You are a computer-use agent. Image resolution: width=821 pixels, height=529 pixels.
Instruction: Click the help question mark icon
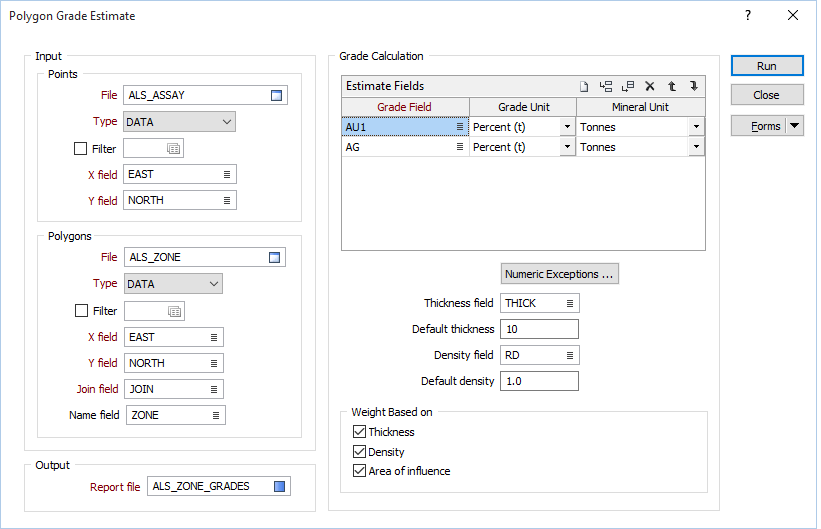748,15
